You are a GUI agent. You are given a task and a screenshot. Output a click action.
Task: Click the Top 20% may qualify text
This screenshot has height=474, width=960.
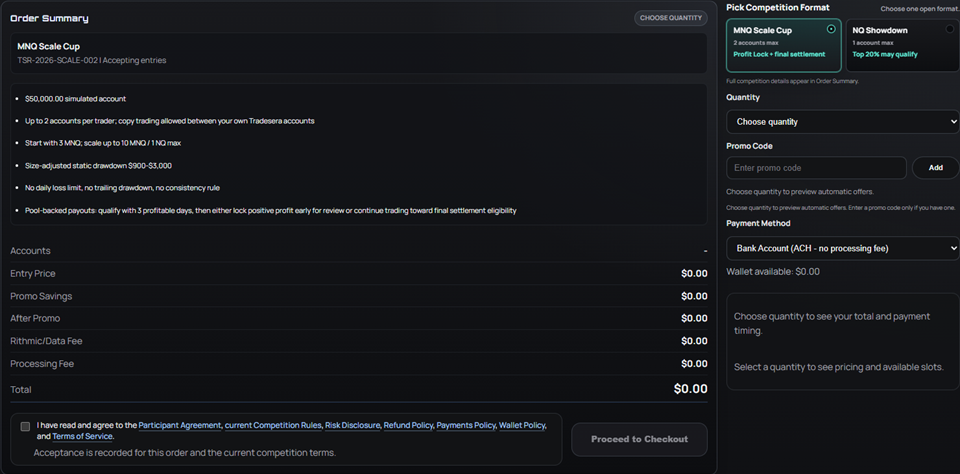(x=885, y=54)
